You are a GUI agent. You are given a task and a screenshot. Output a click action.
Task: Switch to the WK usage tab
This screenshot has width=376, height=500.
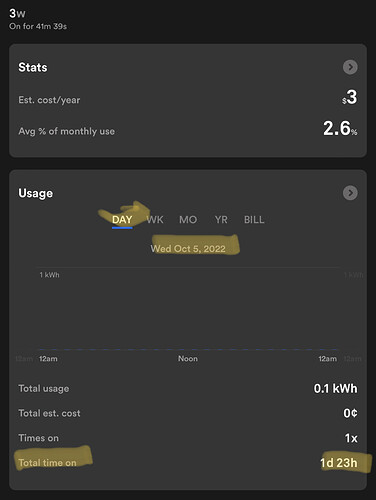pos(155,220)
